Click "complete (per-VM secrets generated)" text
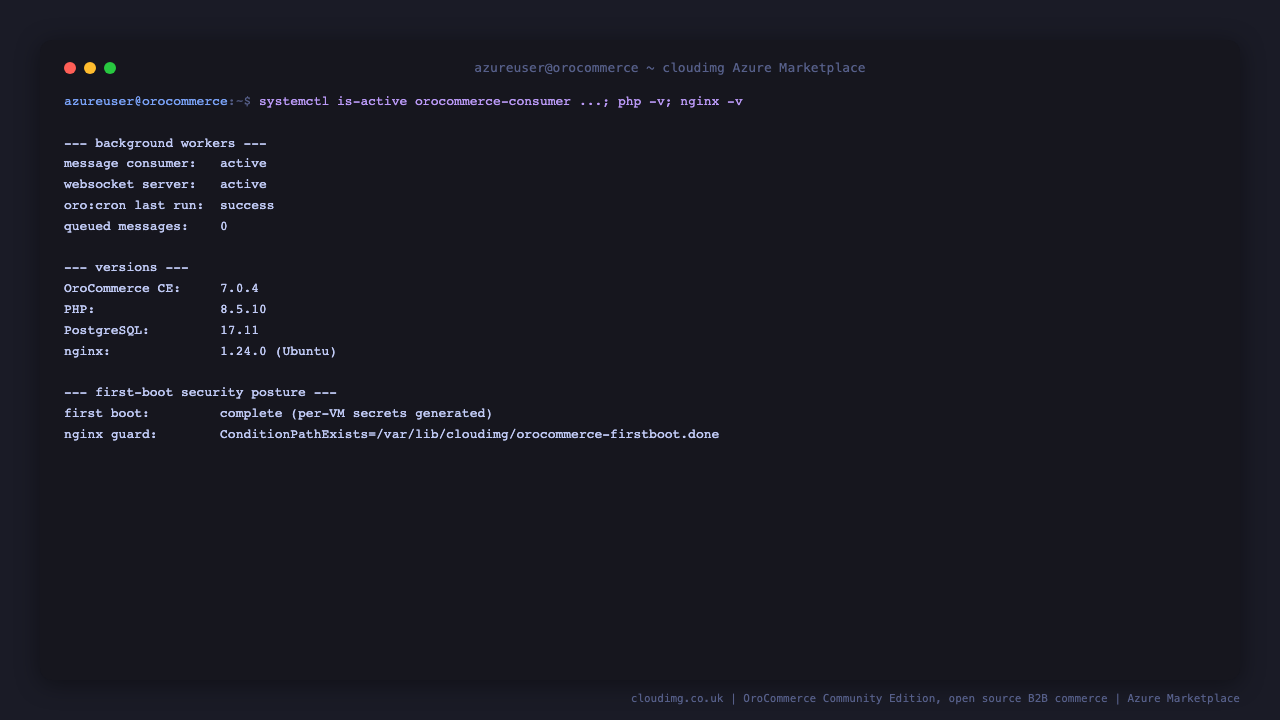The height and width of the screenshot is (720, 1280). pos(356,414)
